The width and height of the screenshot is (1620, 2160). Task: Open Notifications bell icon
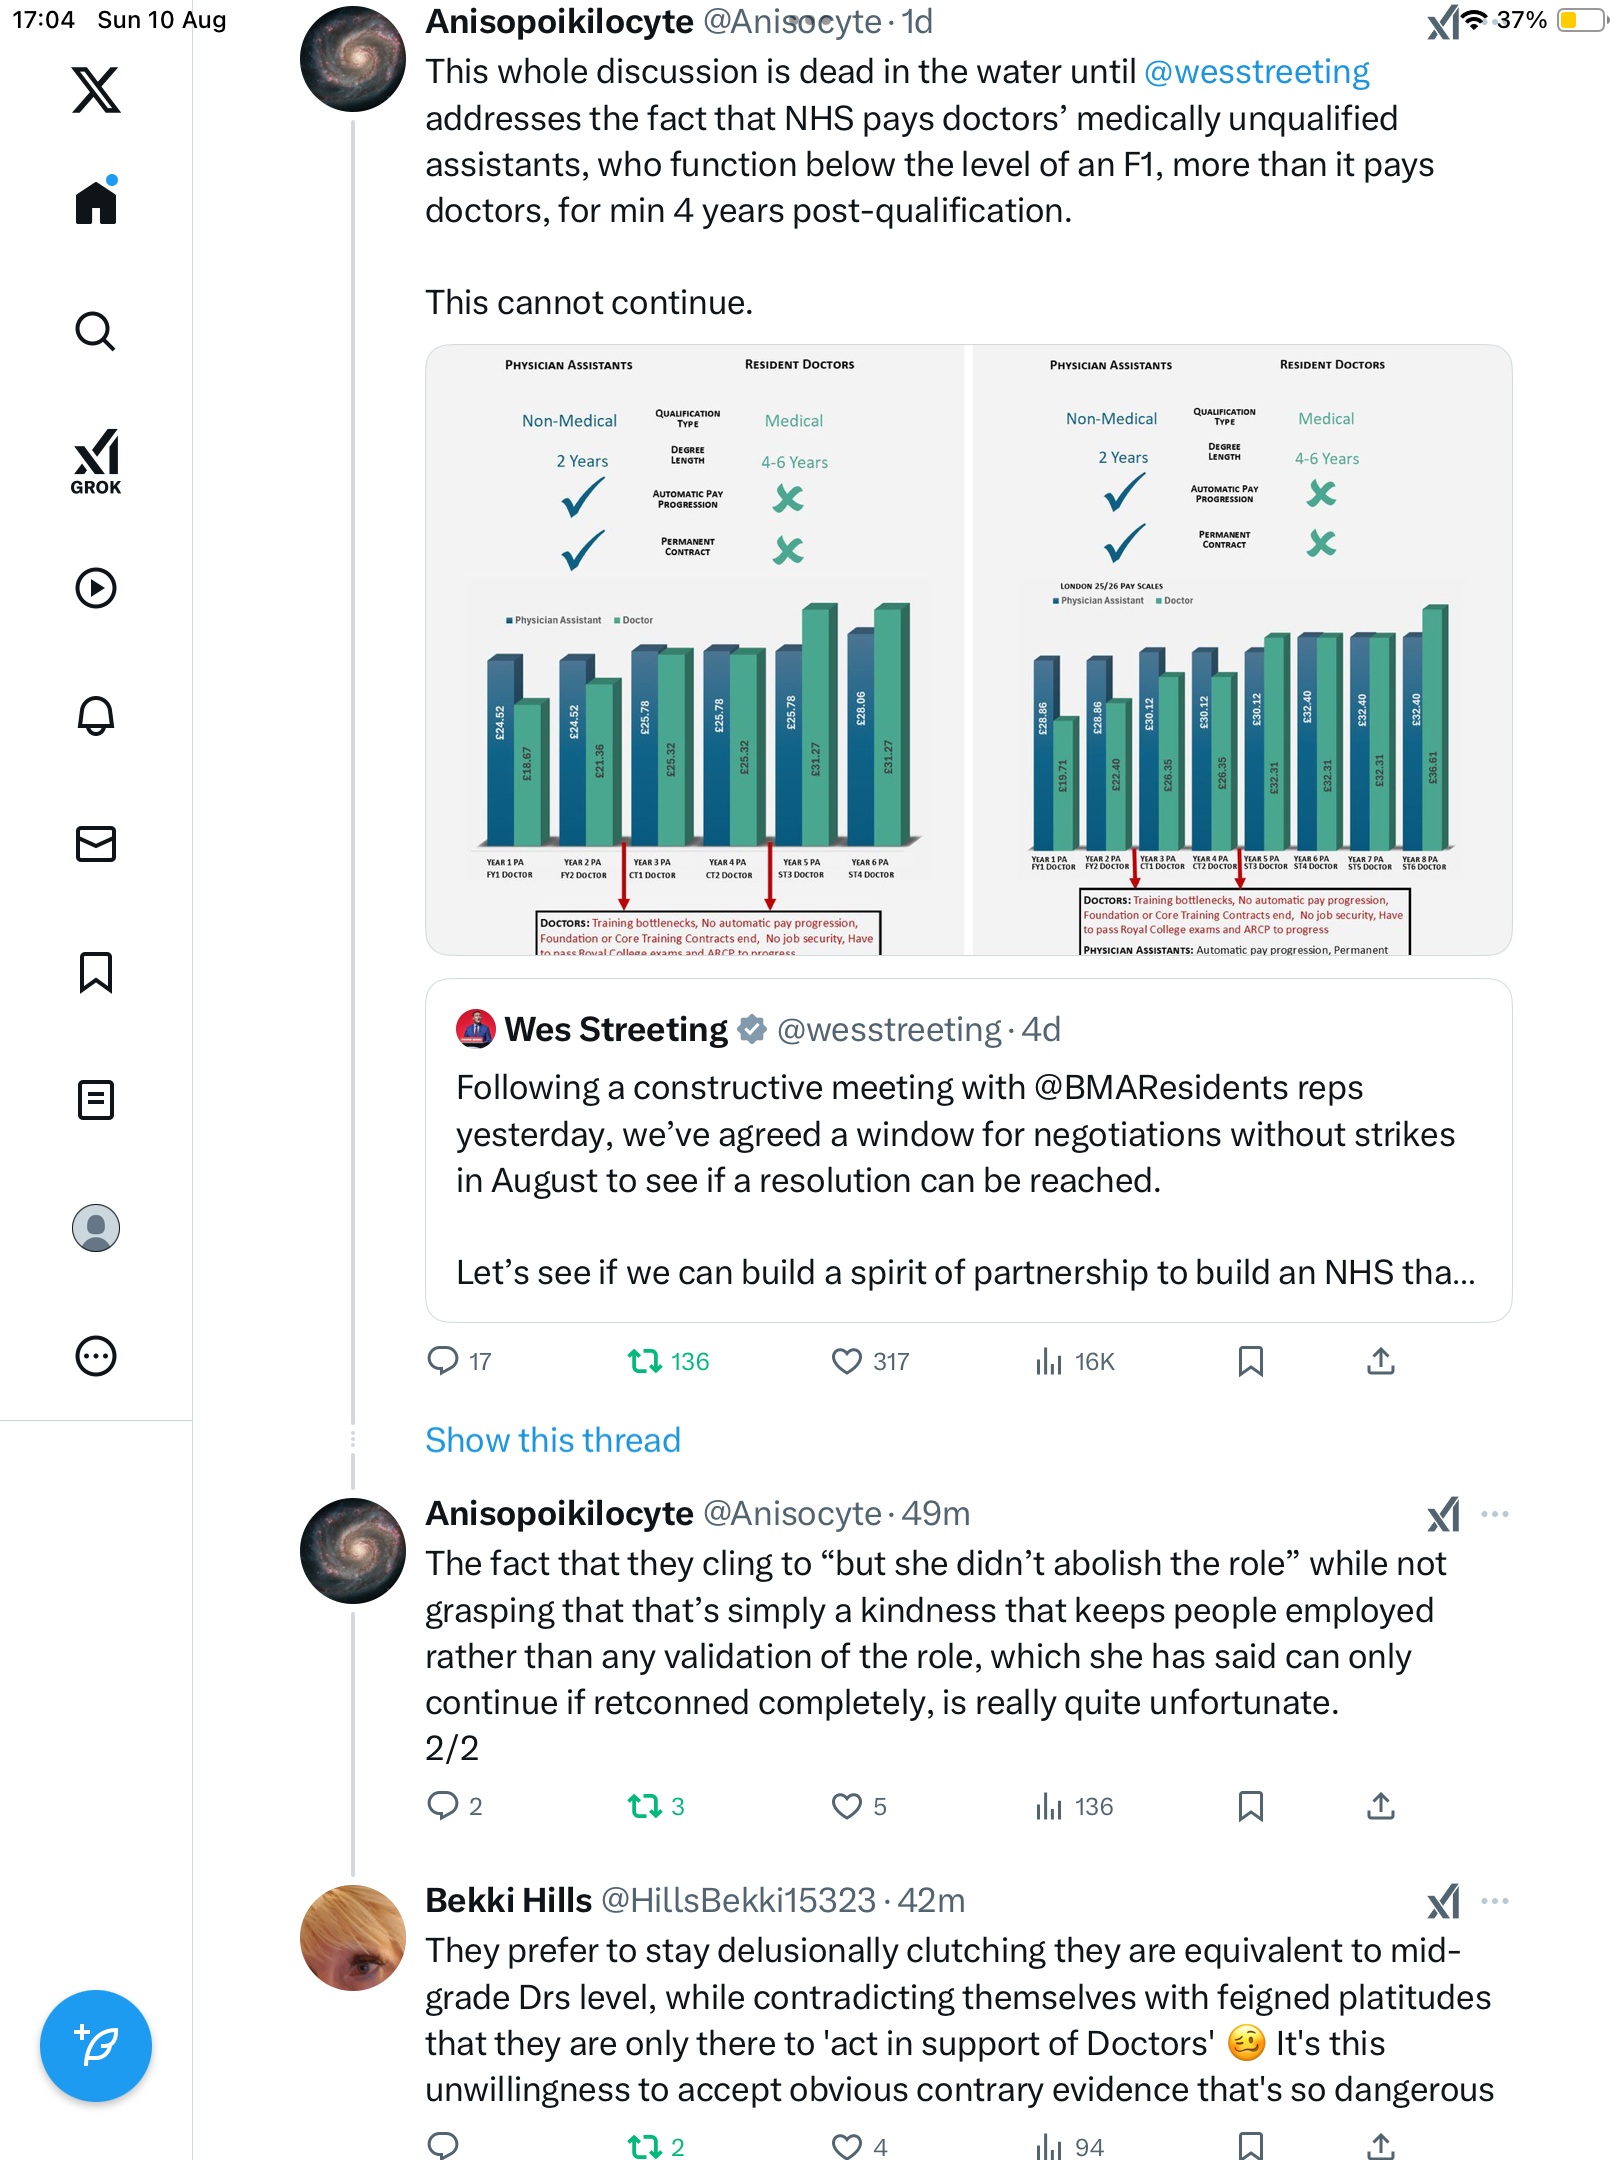point(96,716)
